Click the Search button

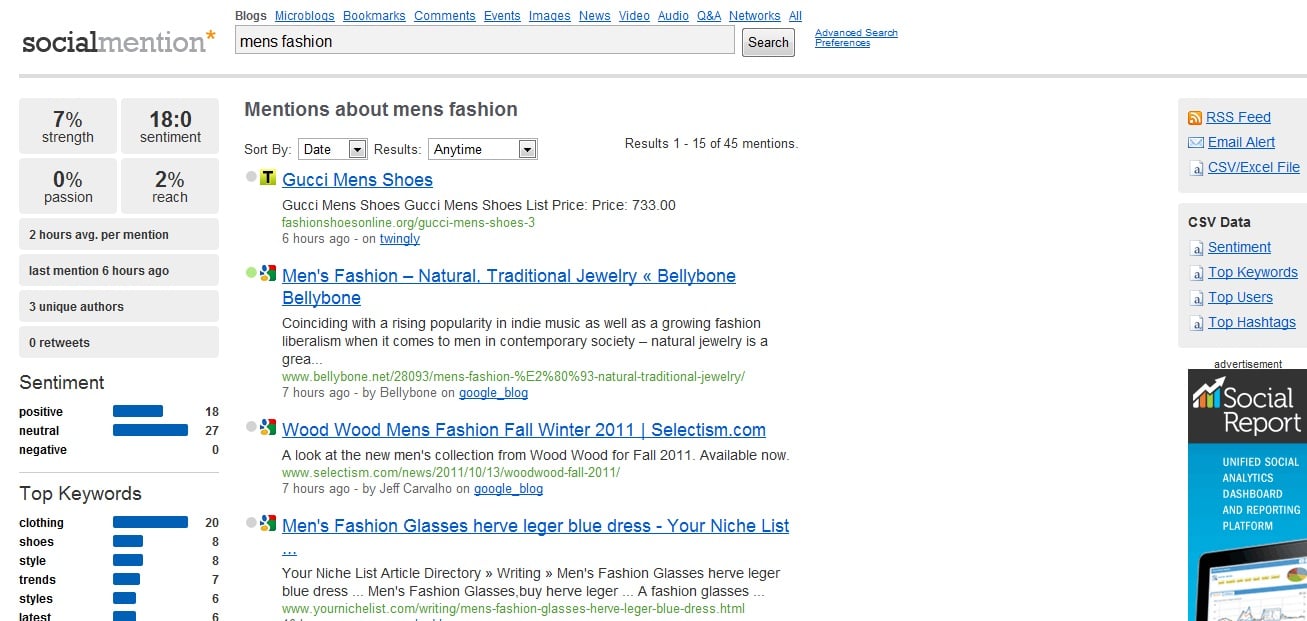tap(768, 42)
